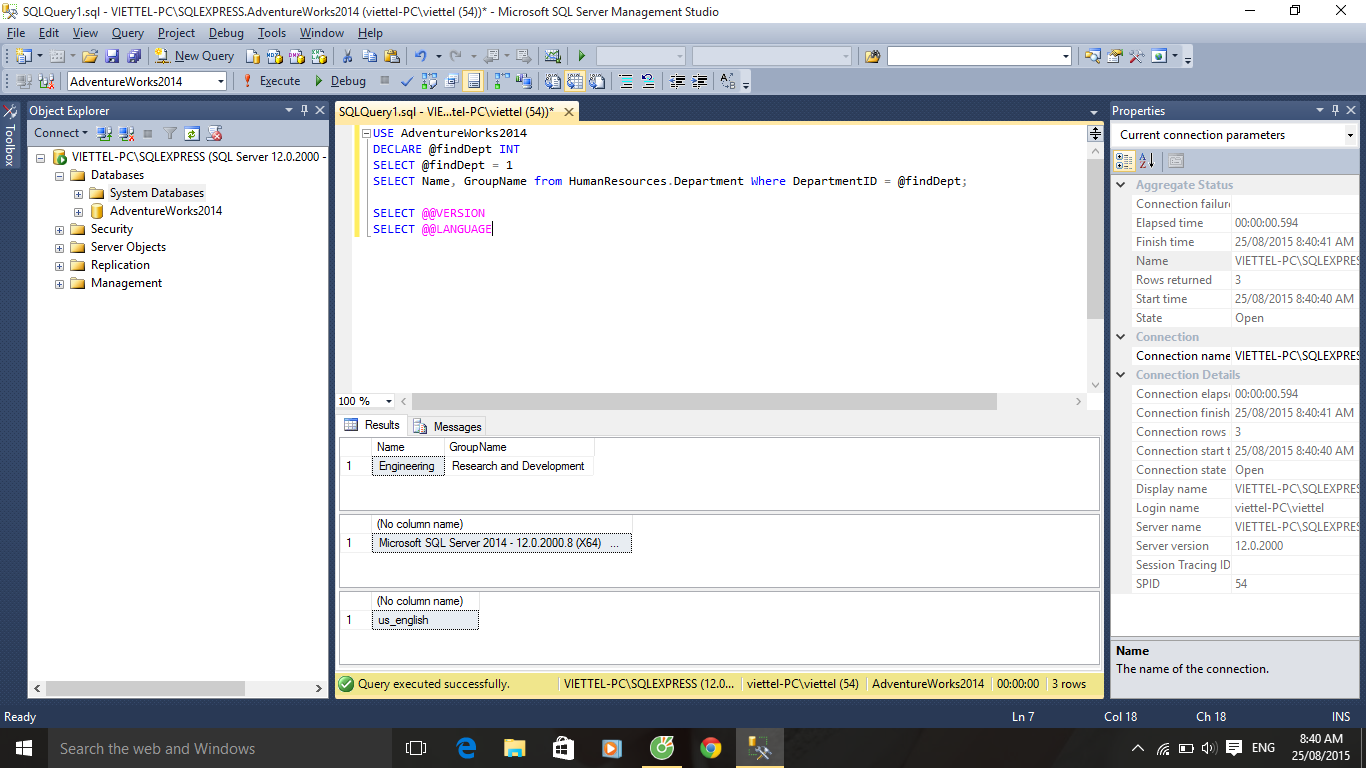1366x768 pixels.
Task: Toggle Categorized view in Properties panel
Action: pos(1124,160)
